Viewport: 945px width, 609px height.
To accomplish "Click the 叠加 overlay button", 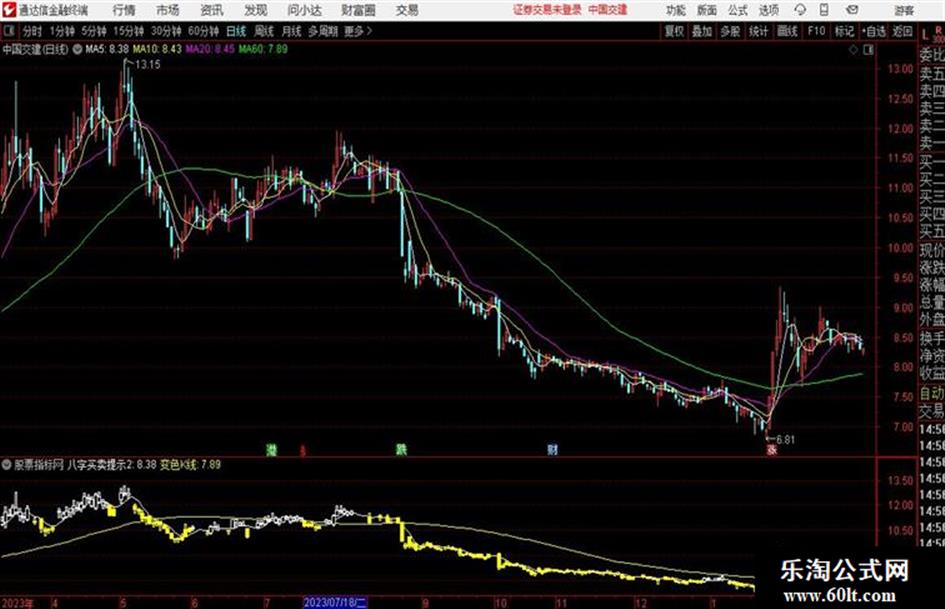I will [x=702, y=31].
